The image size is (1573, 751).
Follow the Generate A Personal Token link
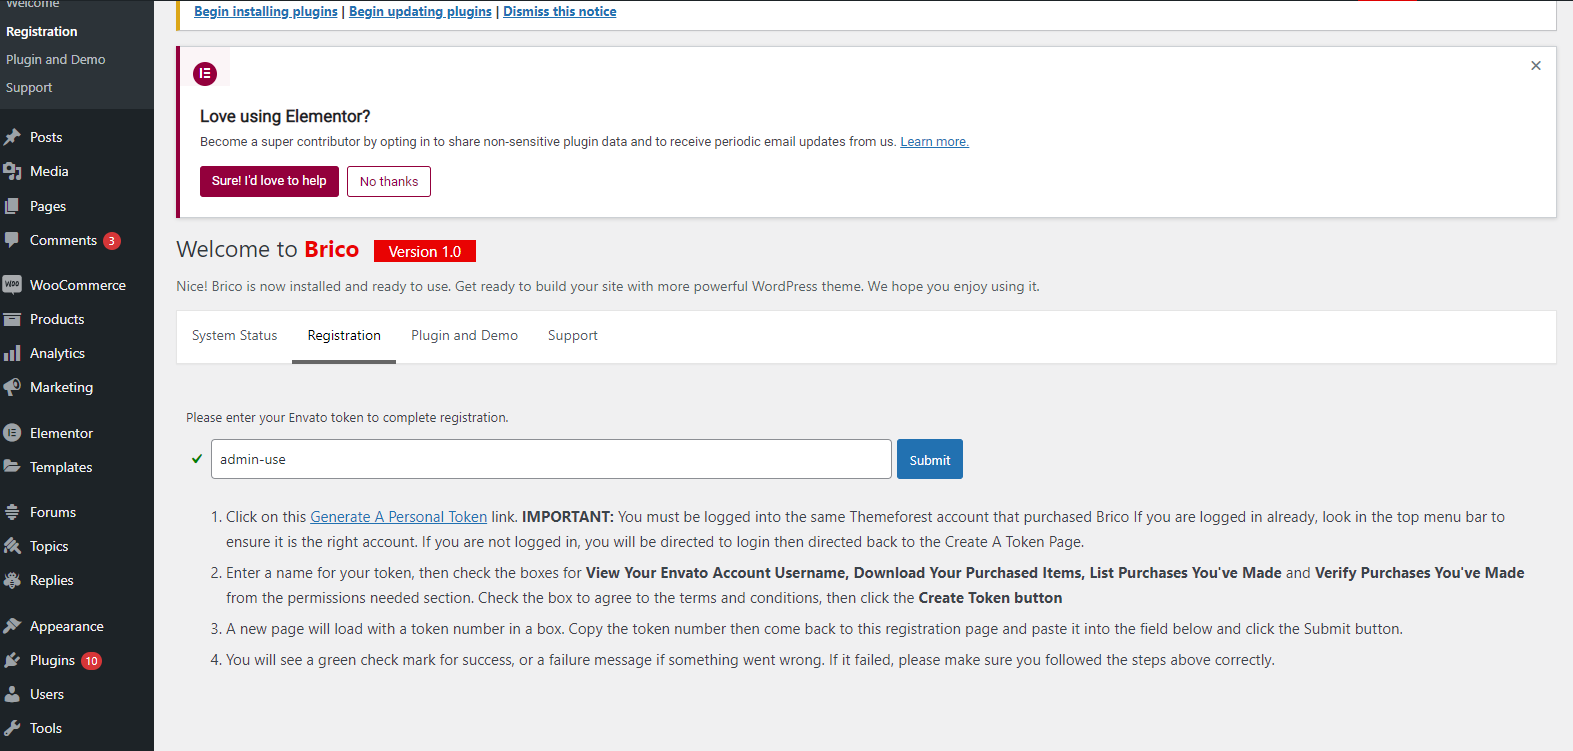tap(398, 517)
